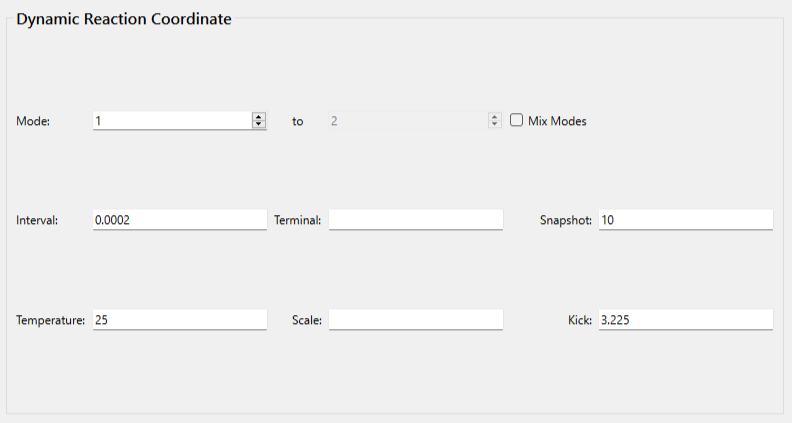Click the Mode spinbox up arrow
This screenshot has height=423, width=792.
pos(259,117)
